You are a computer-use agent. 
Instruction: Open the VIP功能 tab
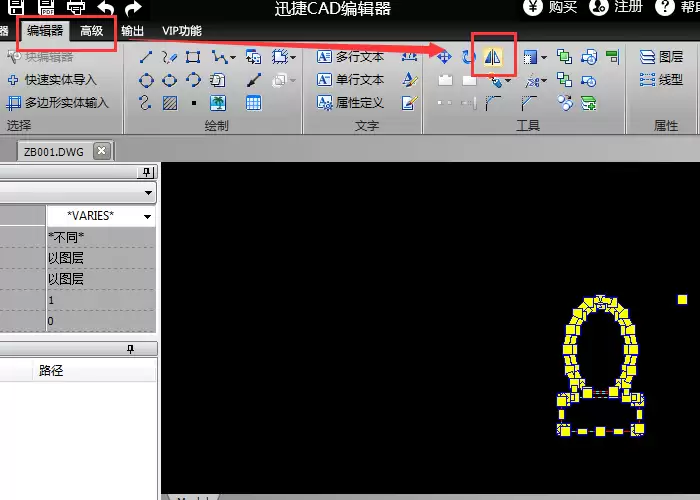(x=182, y=31)
